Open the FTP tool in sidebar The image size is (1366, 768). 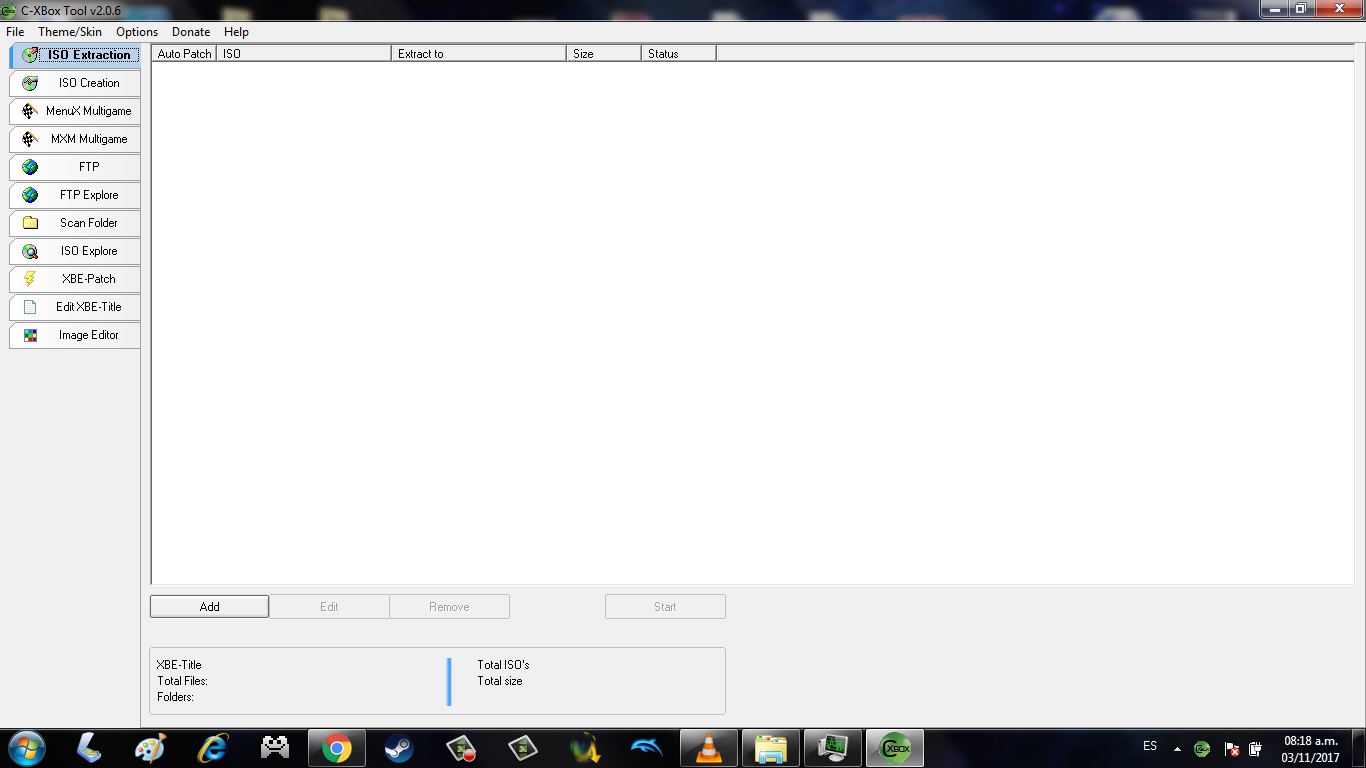click(75, 167)
